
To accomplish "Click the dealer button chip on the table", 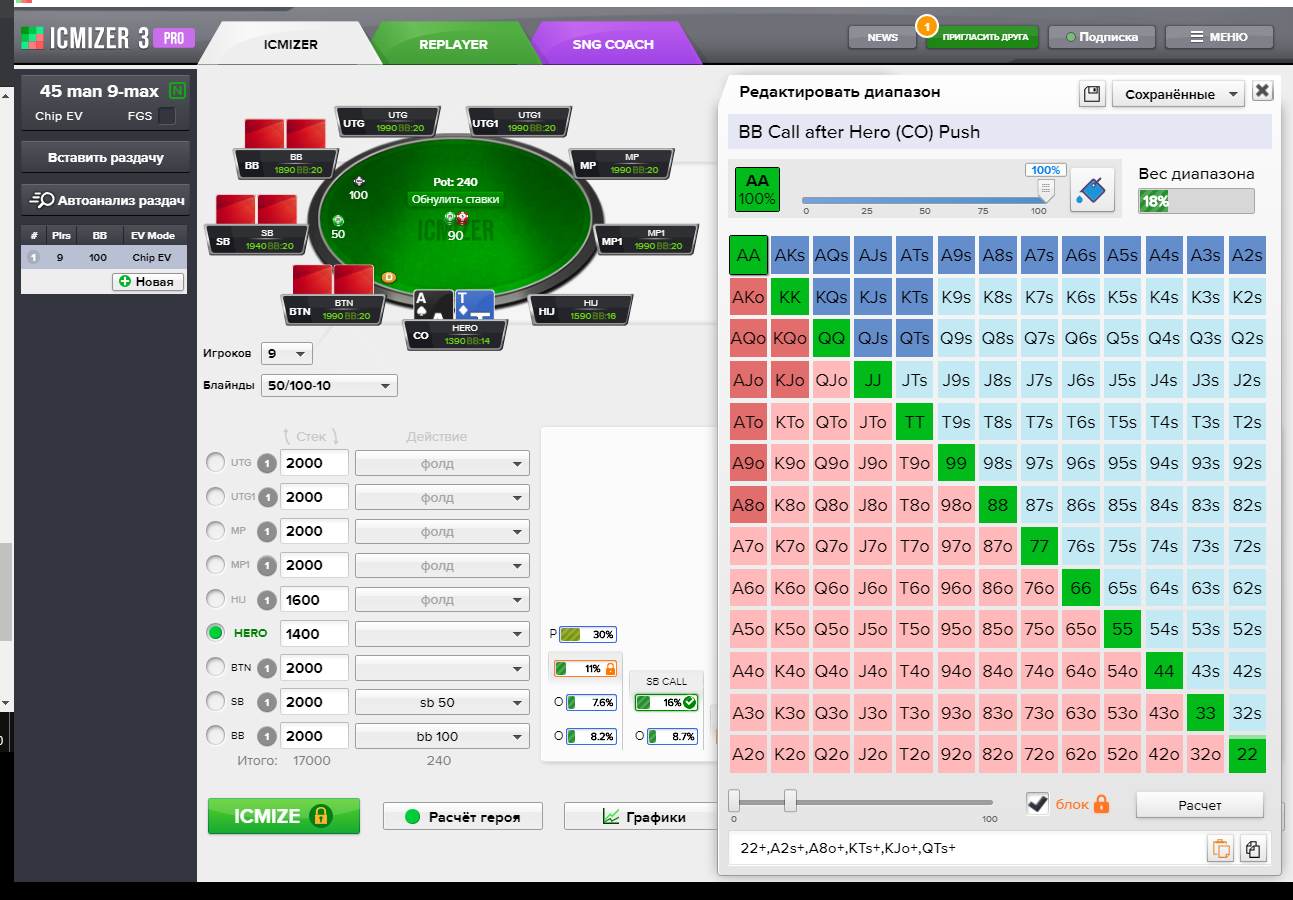I will 389,276.
